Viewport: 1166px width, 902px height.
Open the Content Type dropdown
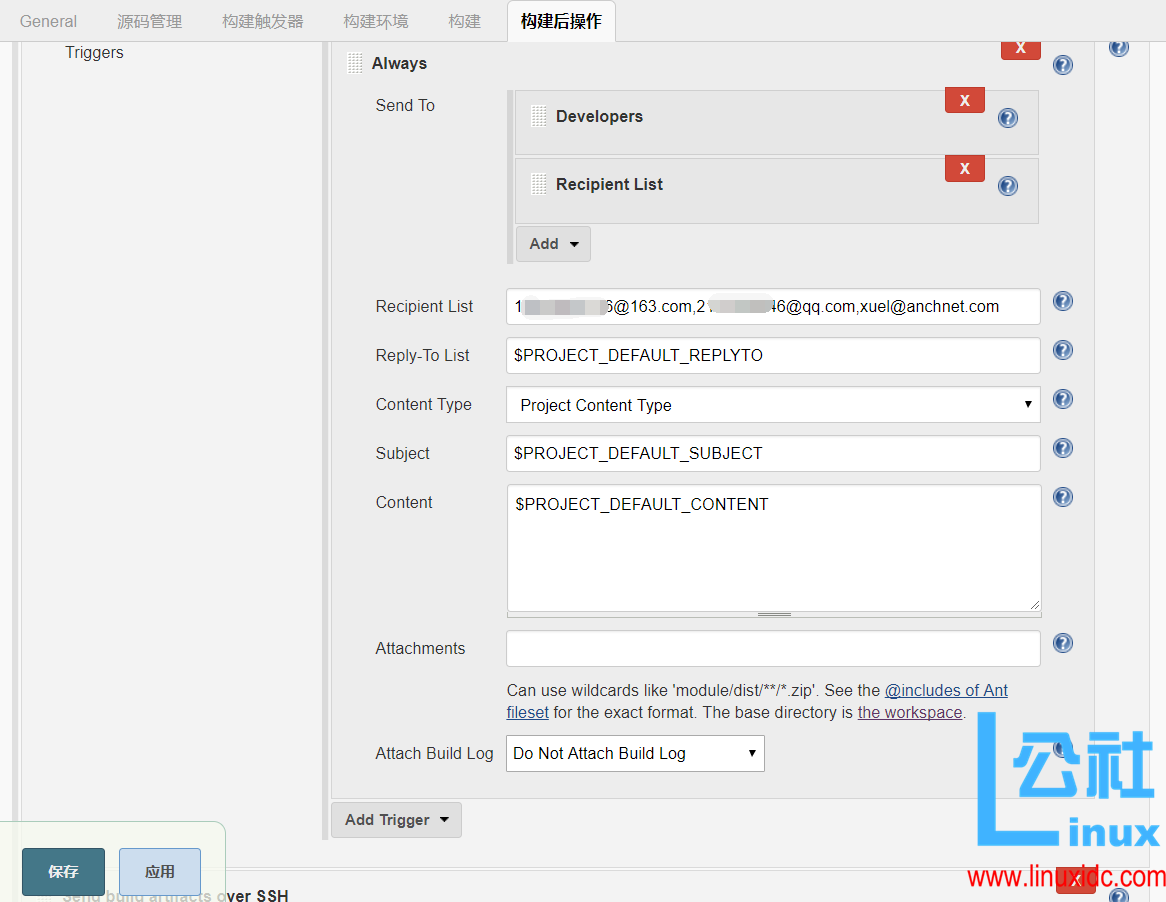coord(772,405)
